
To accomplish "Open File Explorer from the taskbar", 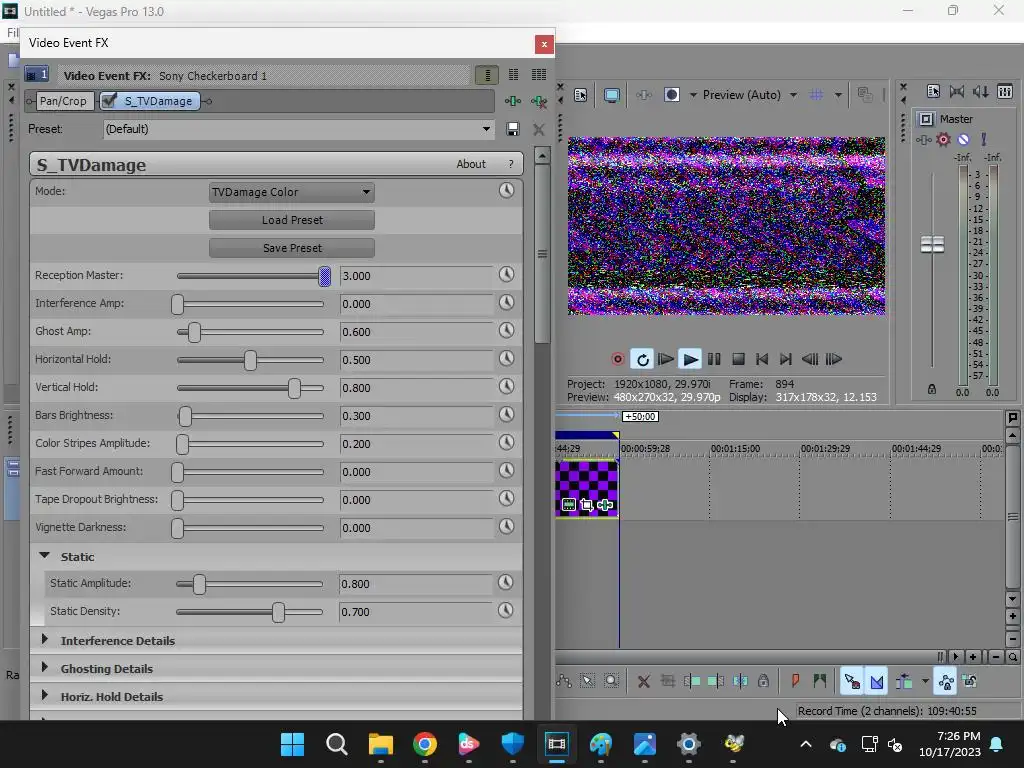I will [381, 744].
